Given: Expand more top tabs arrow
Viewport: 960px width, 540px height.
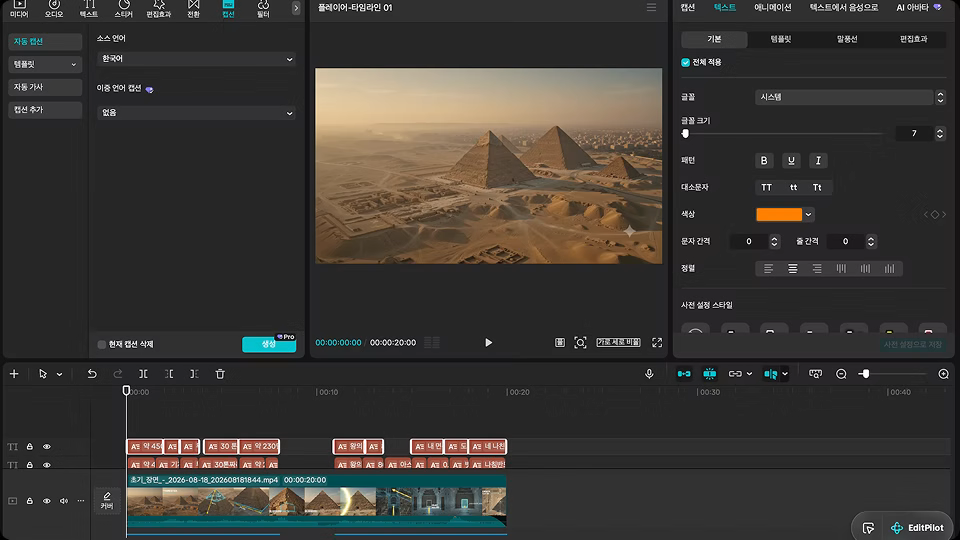Looking at the screenshot, I should (296, 8).
